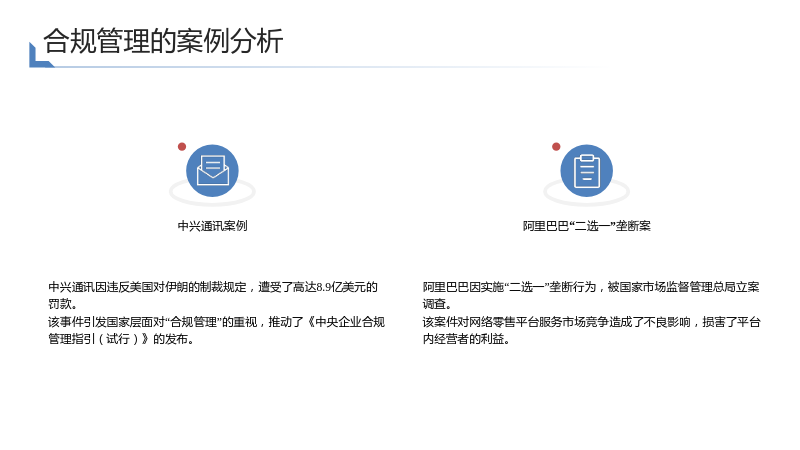
Task: Select the title 合规管理的案例分析
Action: 163,41
